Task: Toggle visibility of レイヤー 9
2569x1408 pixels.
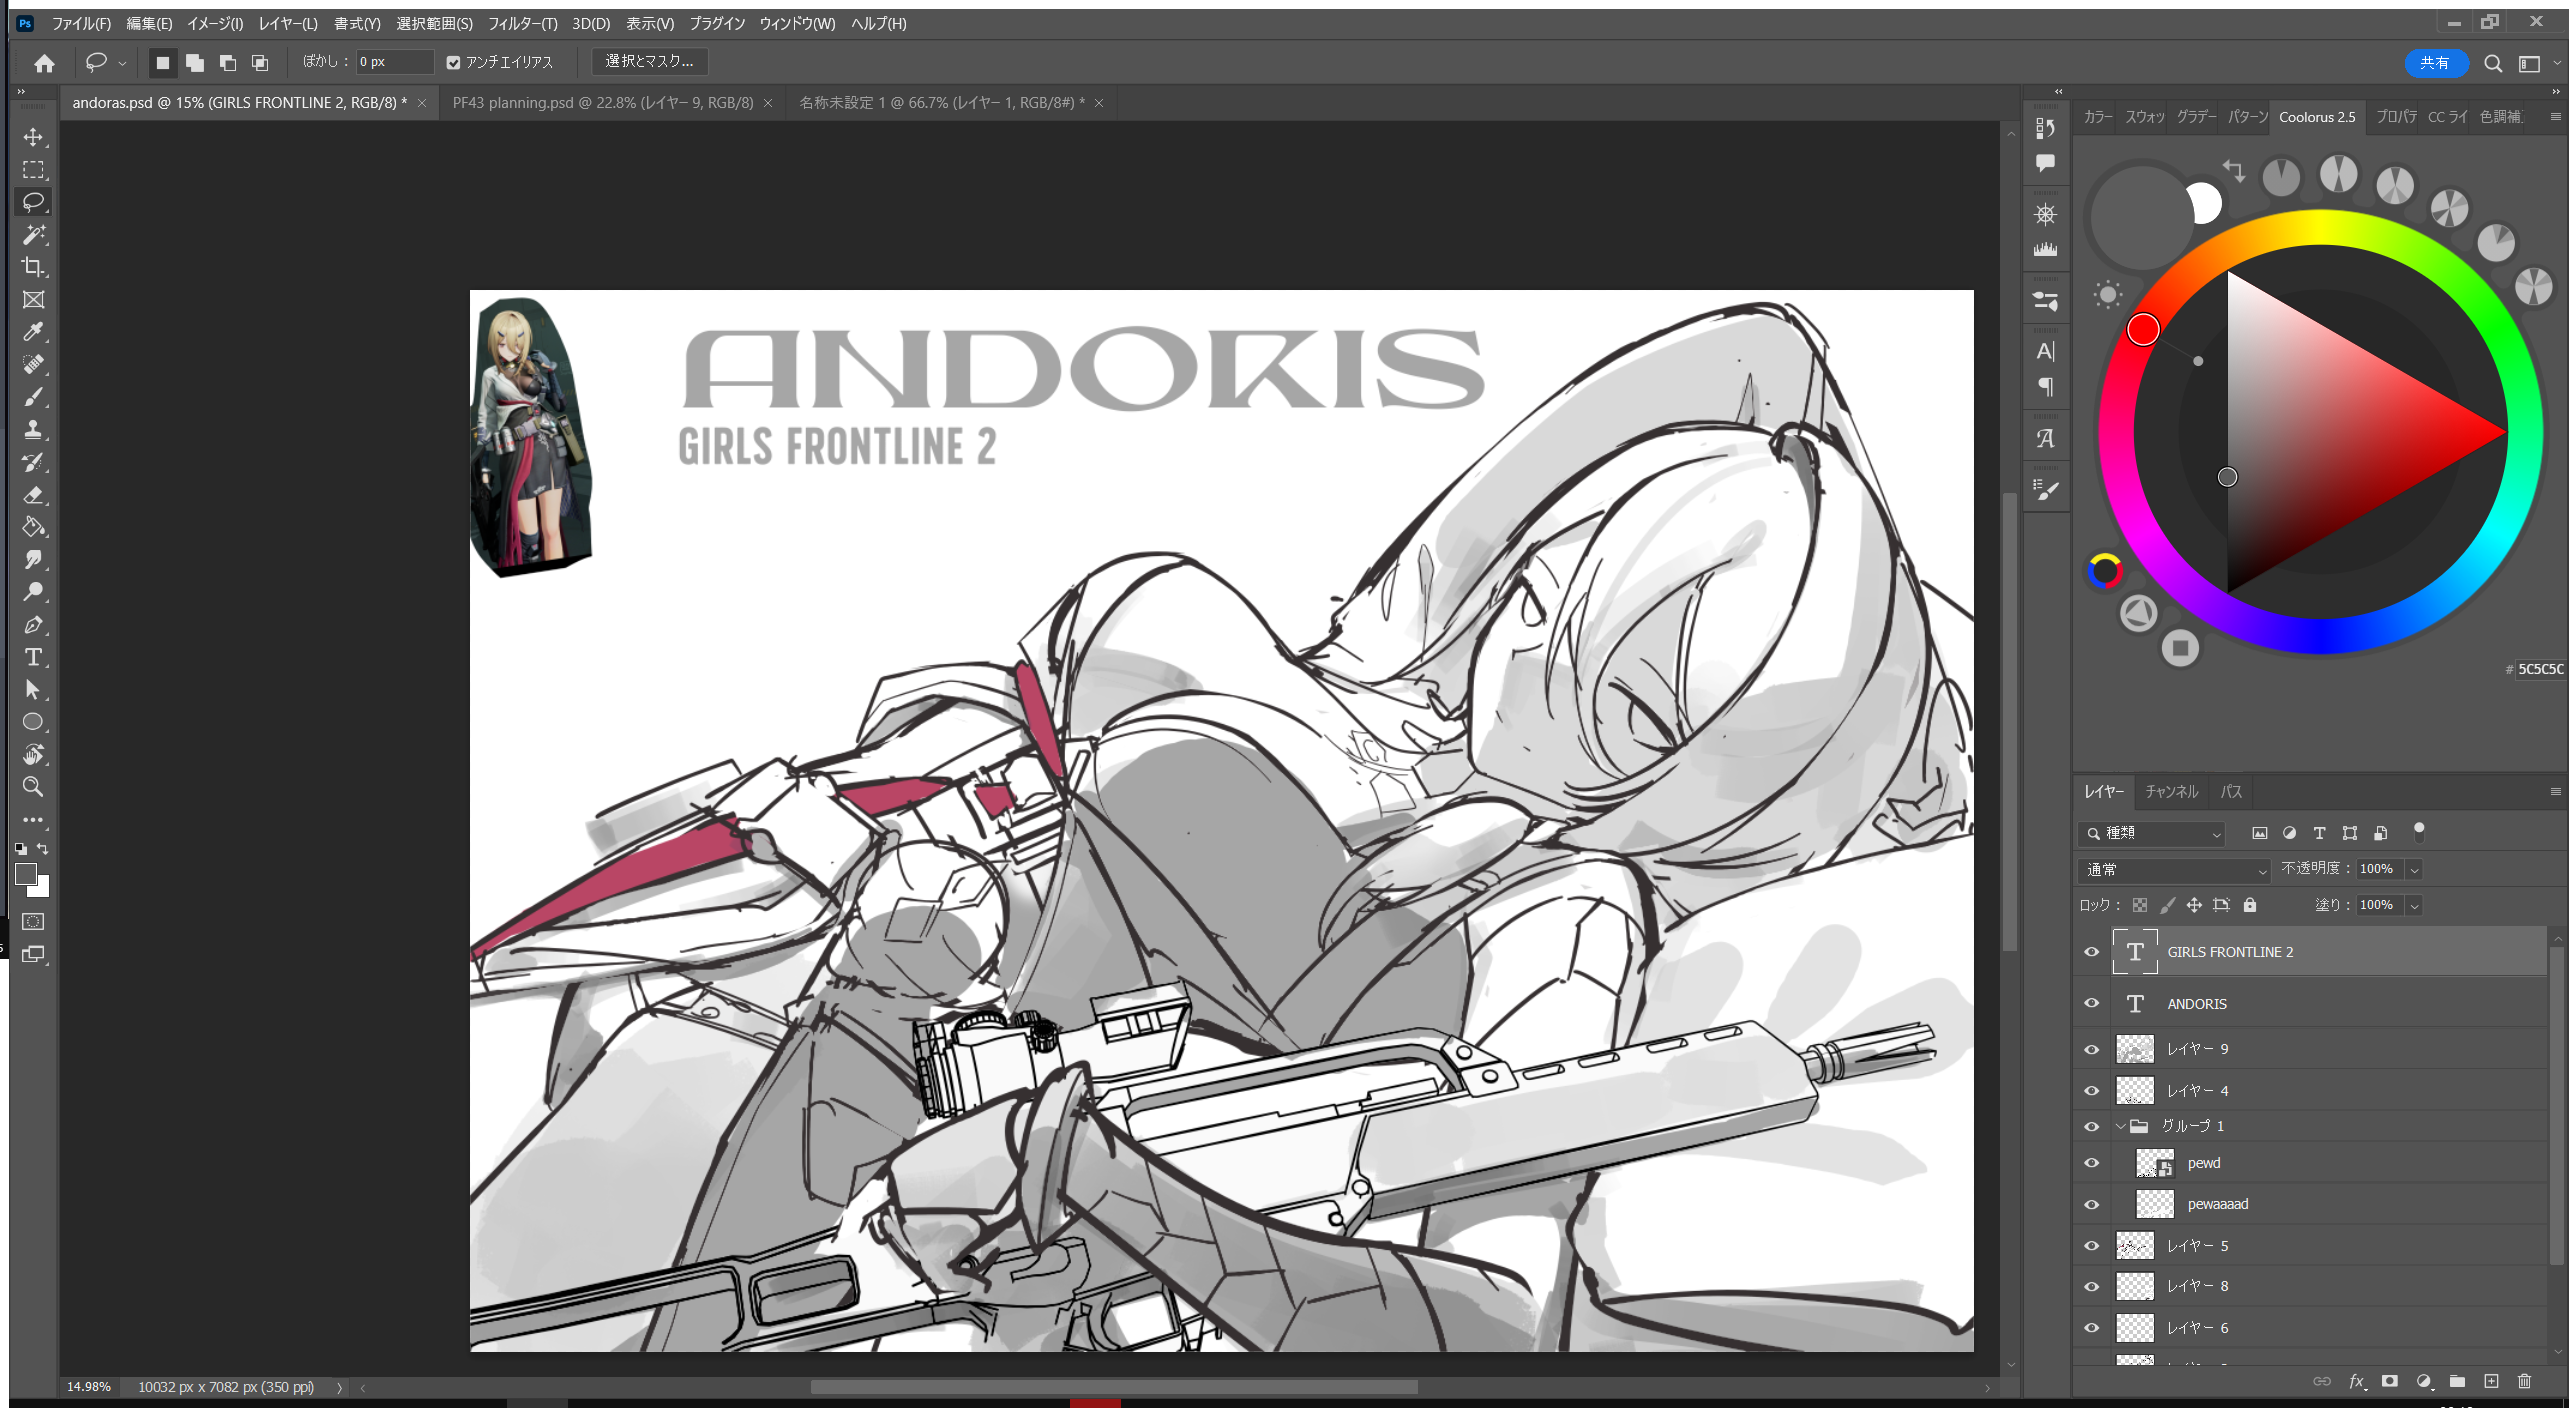Action: tap(2091, 1049)
